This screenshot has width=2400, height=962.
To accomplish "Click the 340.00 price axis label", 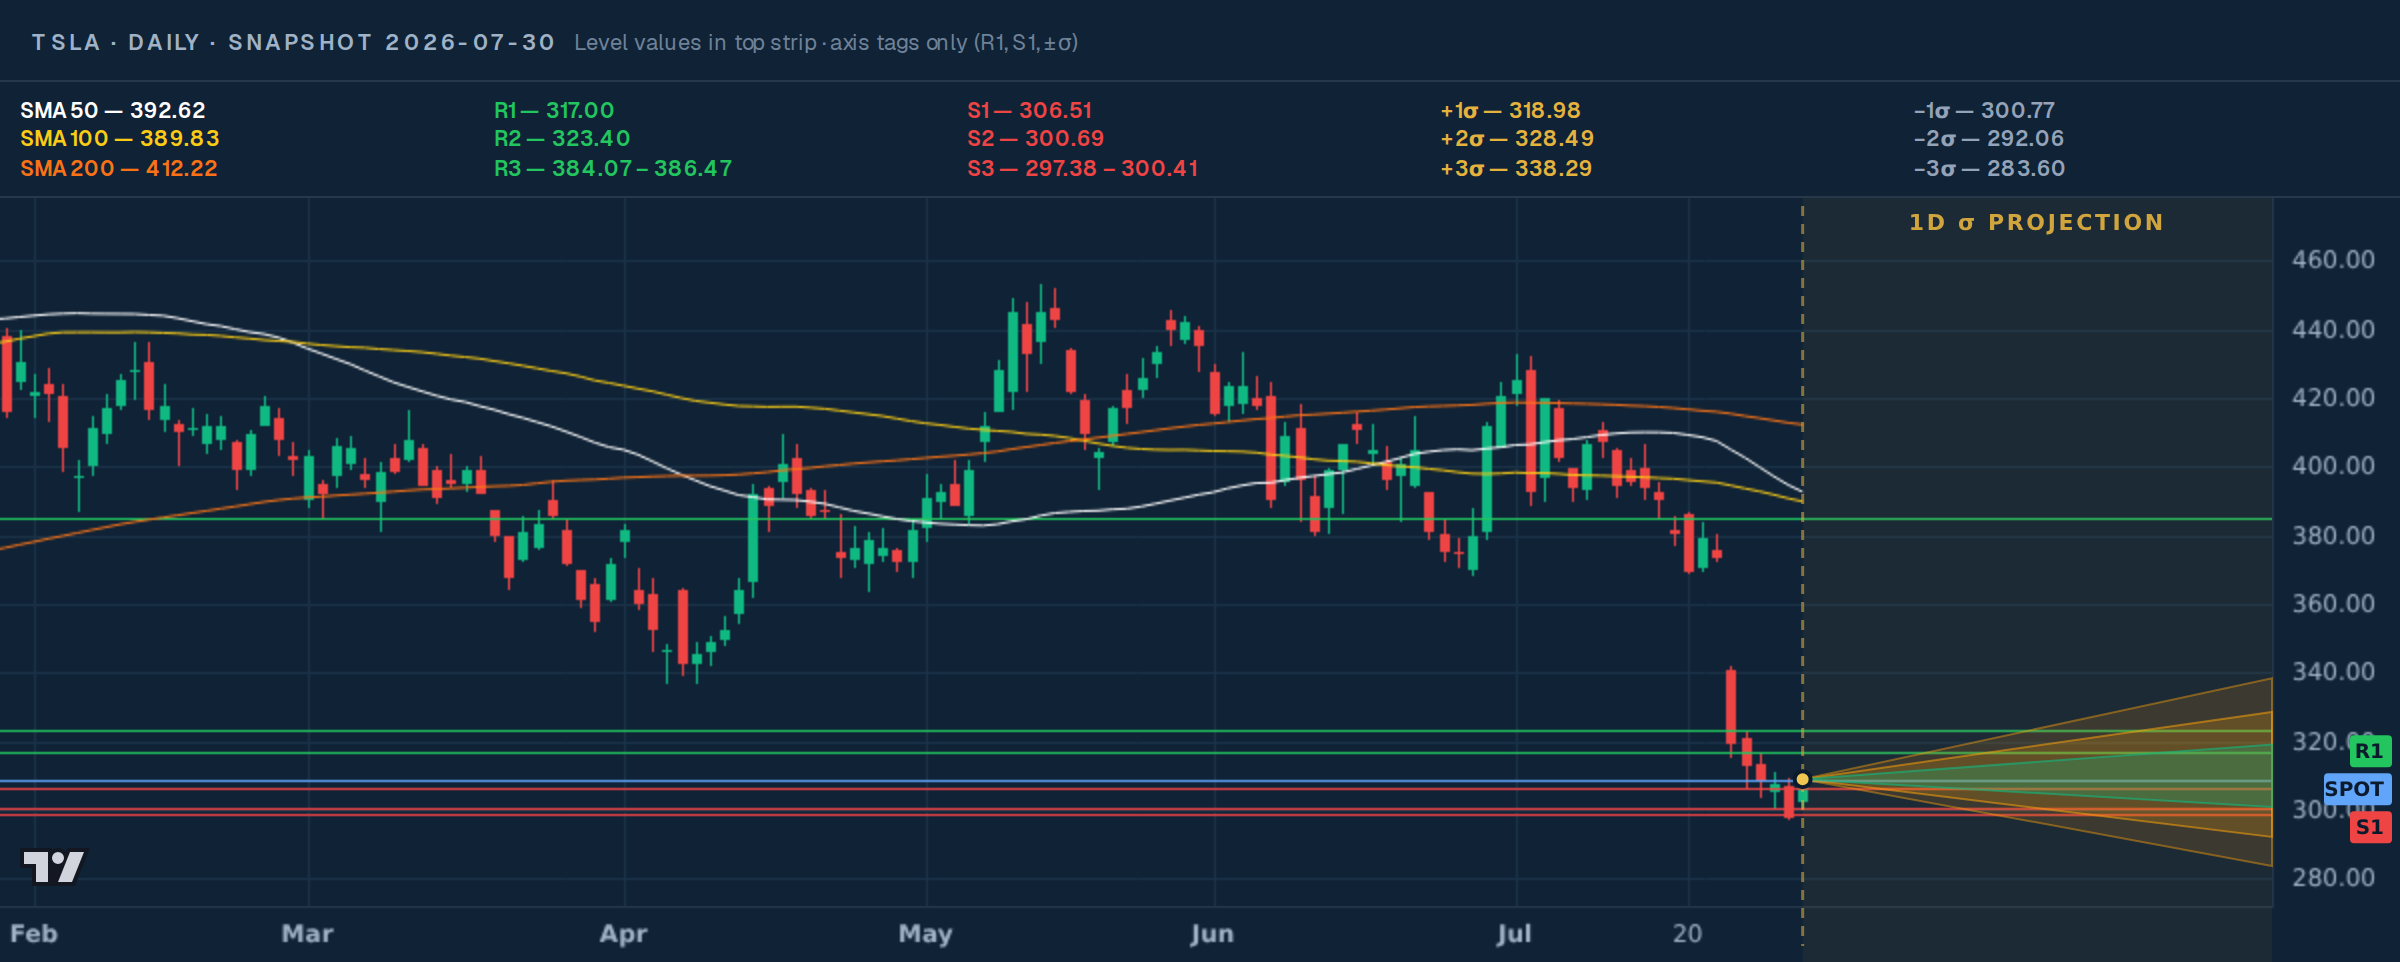I will [2333, 672].
